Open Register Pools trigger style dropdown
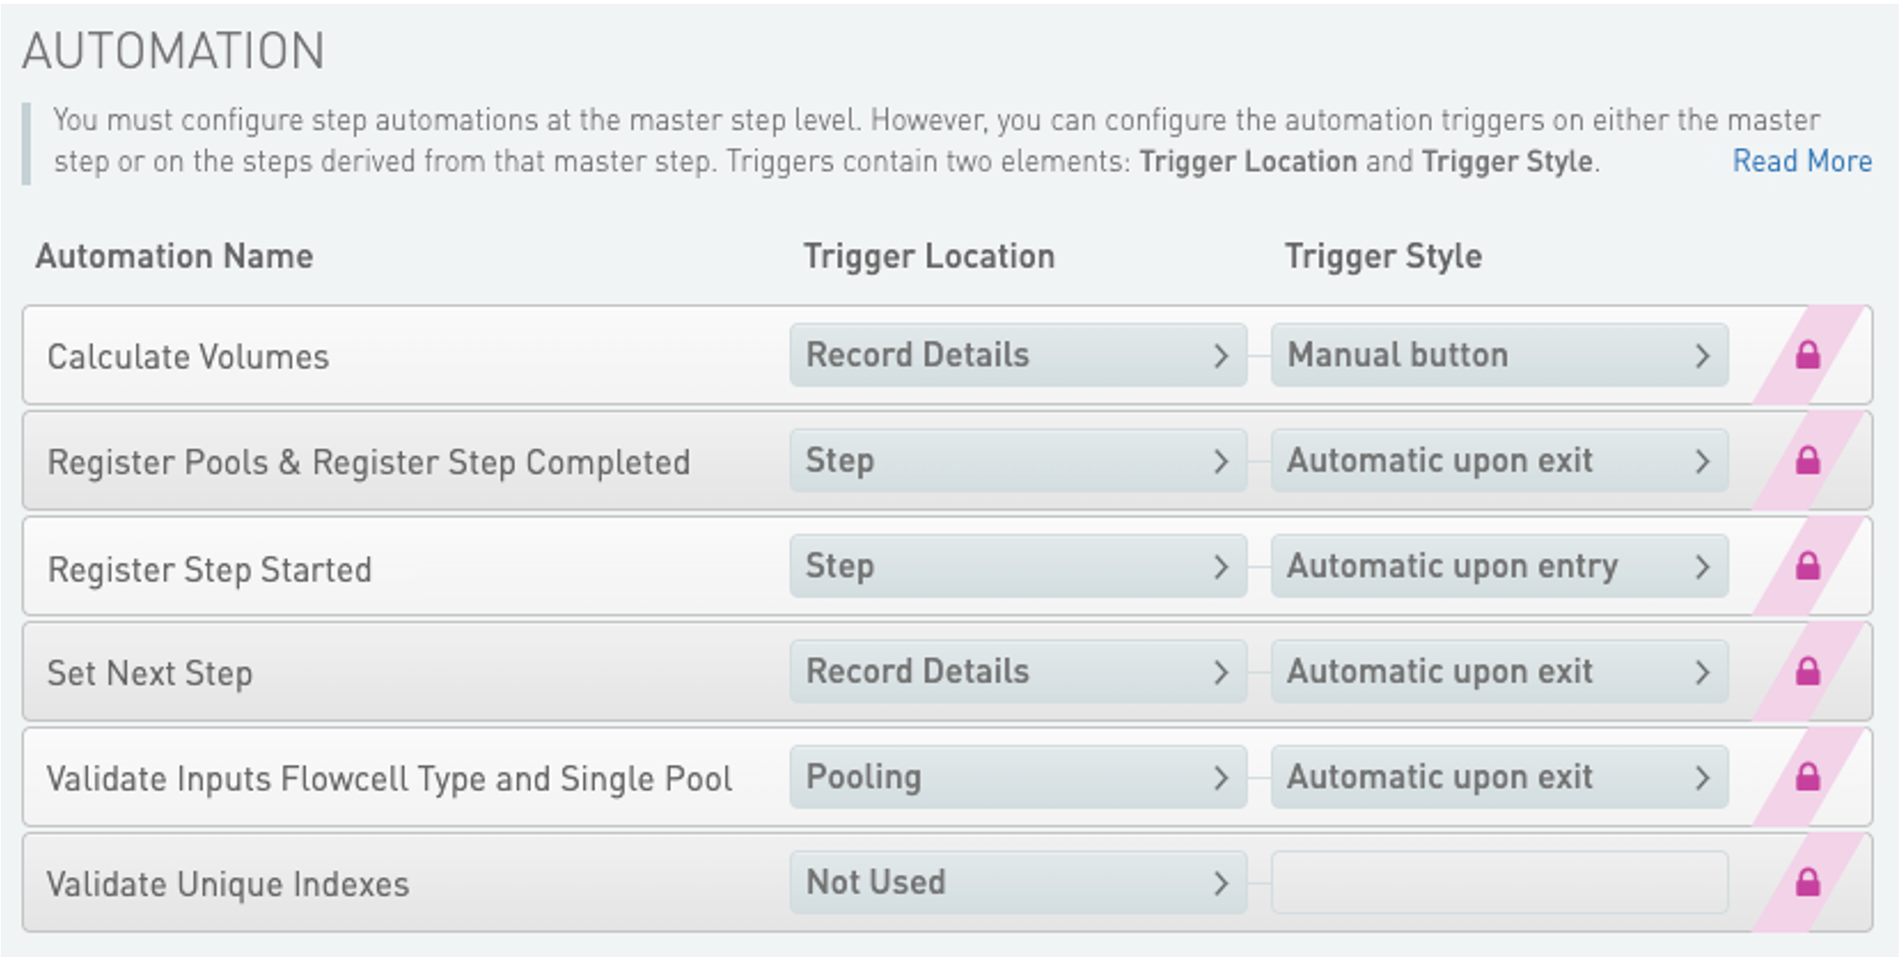This screenshot has width=1902, height=957. pyautogui.click(x=1498, y=461)
